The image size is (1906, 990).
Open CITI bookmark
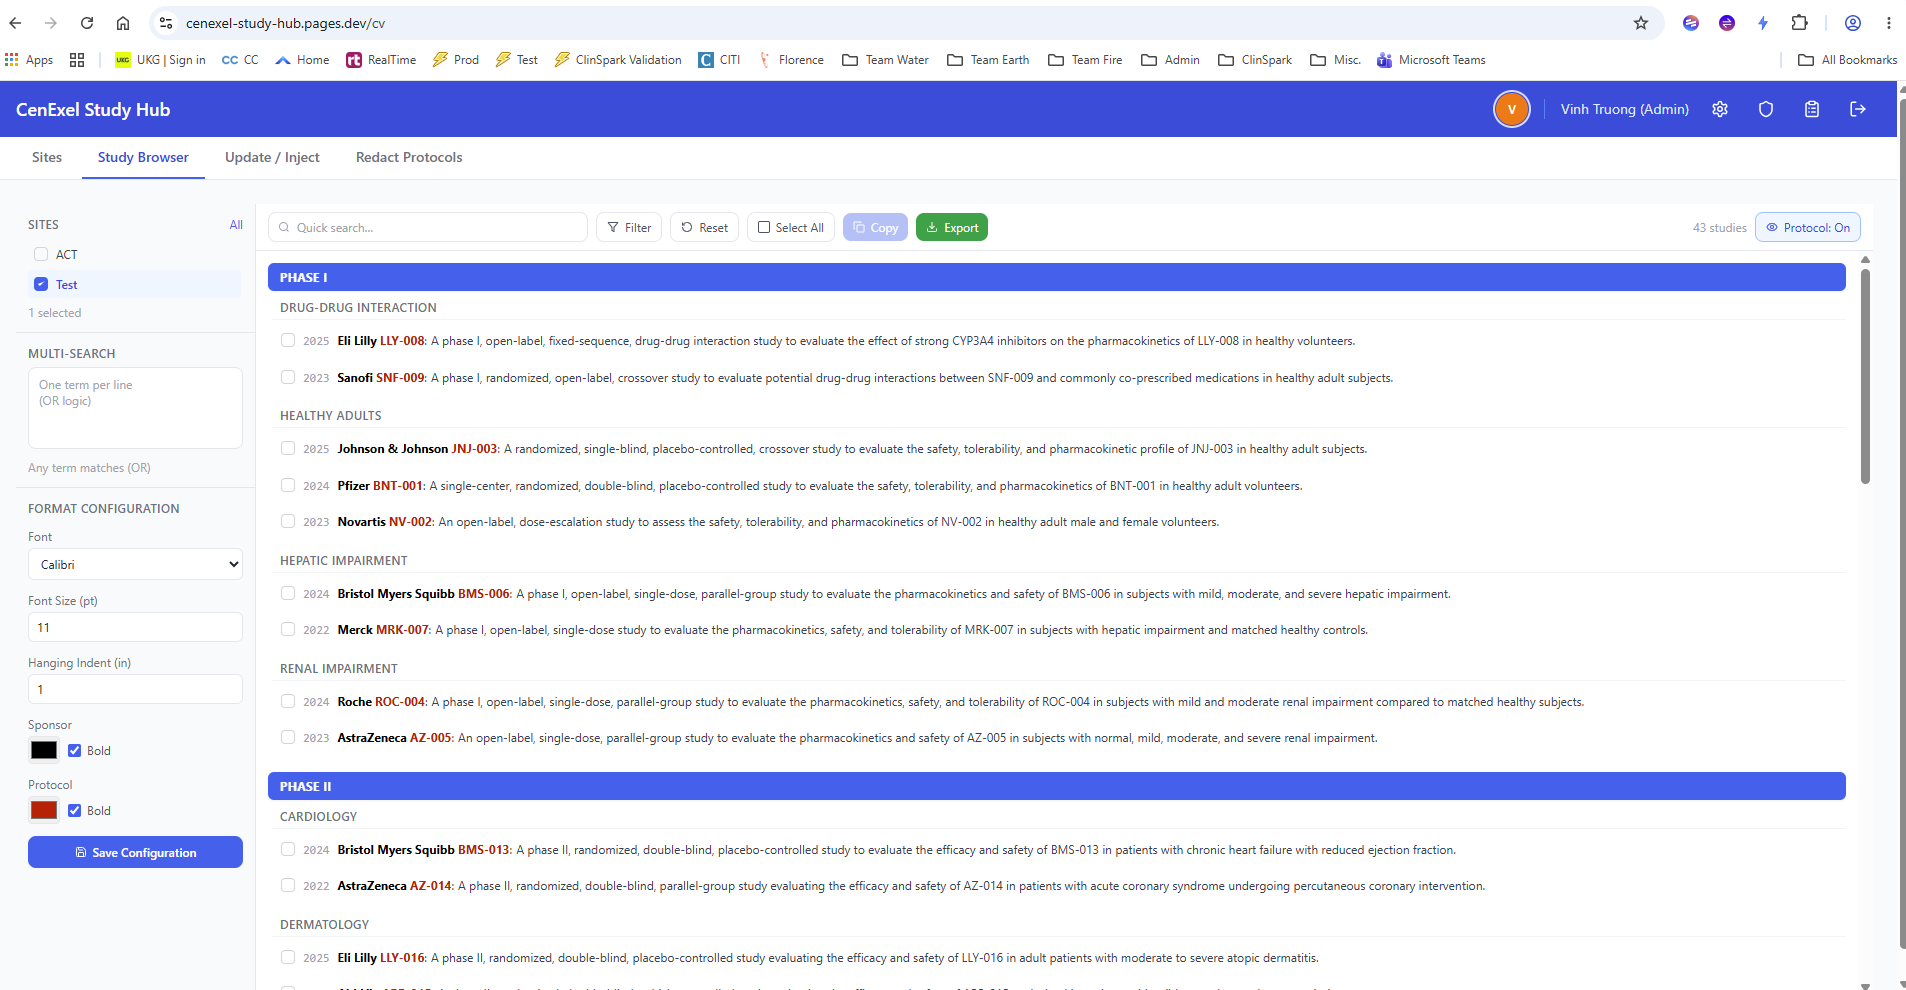(x=719, y=60)
